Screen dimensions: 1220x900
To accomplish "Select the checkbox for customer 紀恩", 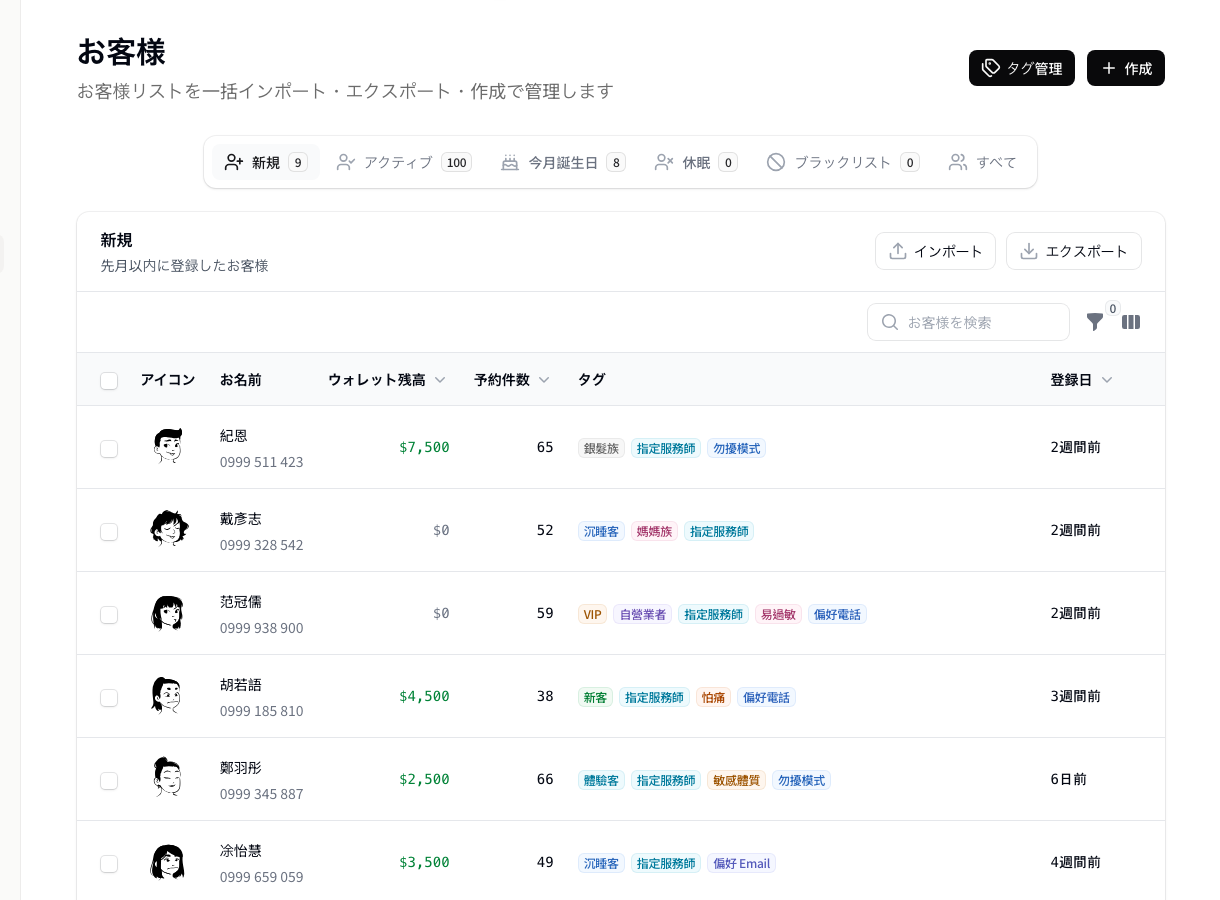I will pyautogui.click(x=109, y=449).
